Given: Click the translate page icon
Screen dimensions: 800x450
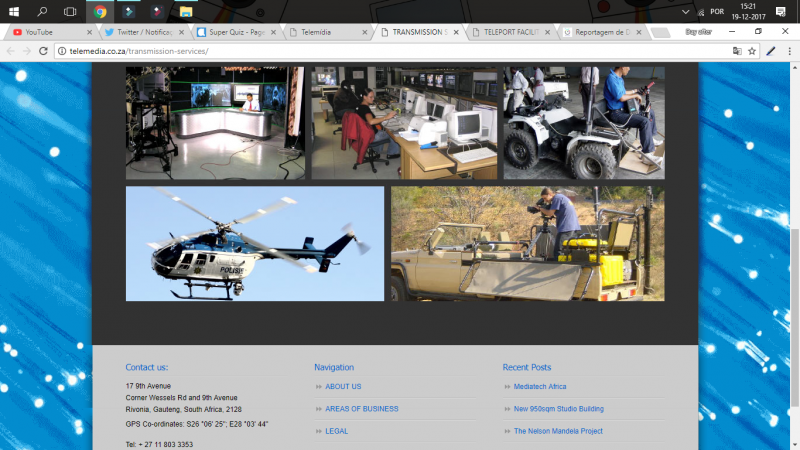Looking at the screenshot, I should pyautogui.click(x=737, y=51).
